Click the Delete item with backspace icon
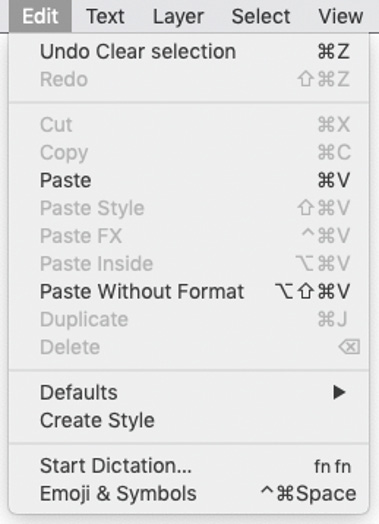 [x=189, y=347]
